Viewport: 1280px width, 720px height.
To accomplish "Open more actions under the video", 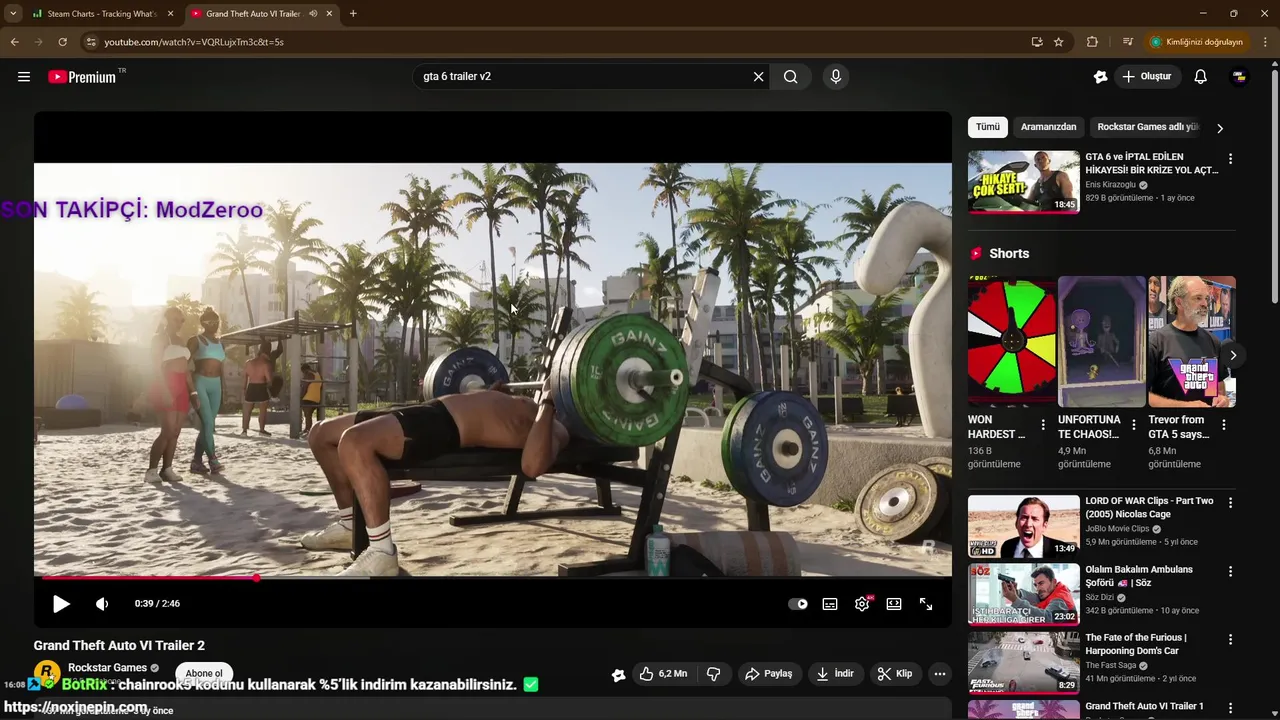I will point(939,674).
